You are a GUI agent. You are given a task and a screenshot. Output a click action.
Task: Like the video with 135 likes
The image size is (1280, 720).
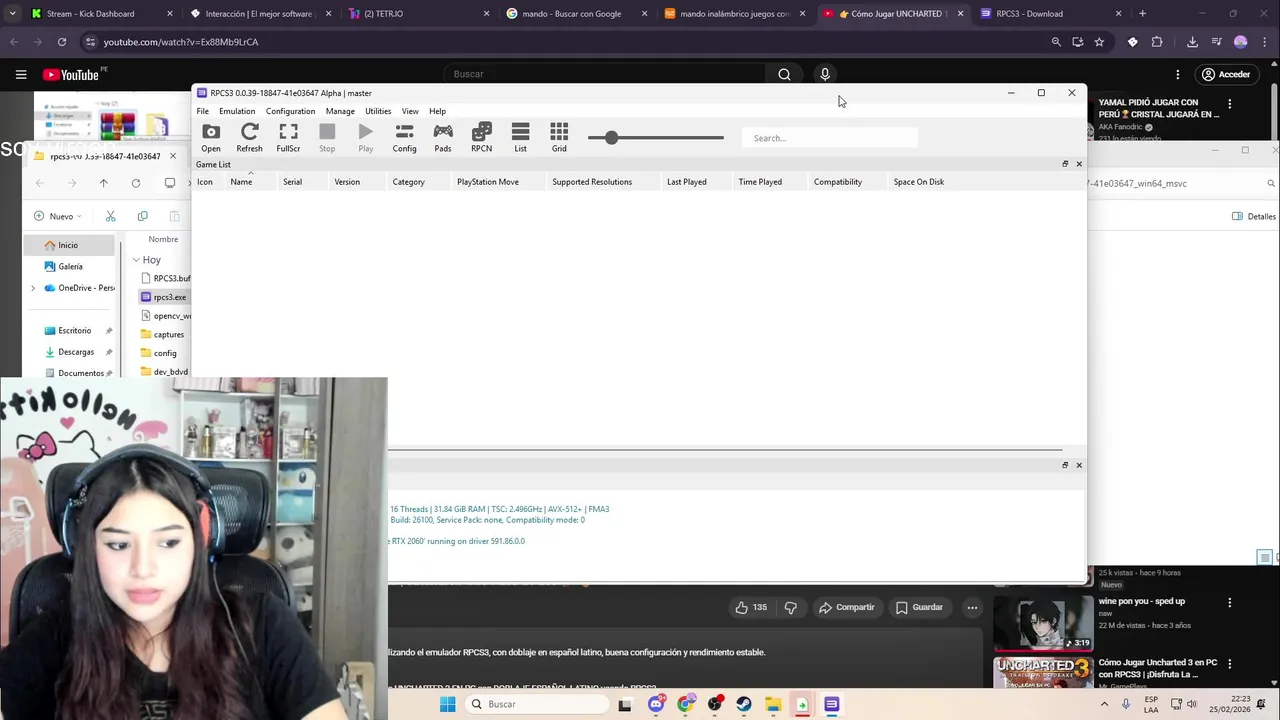click(x=751, y=607)
